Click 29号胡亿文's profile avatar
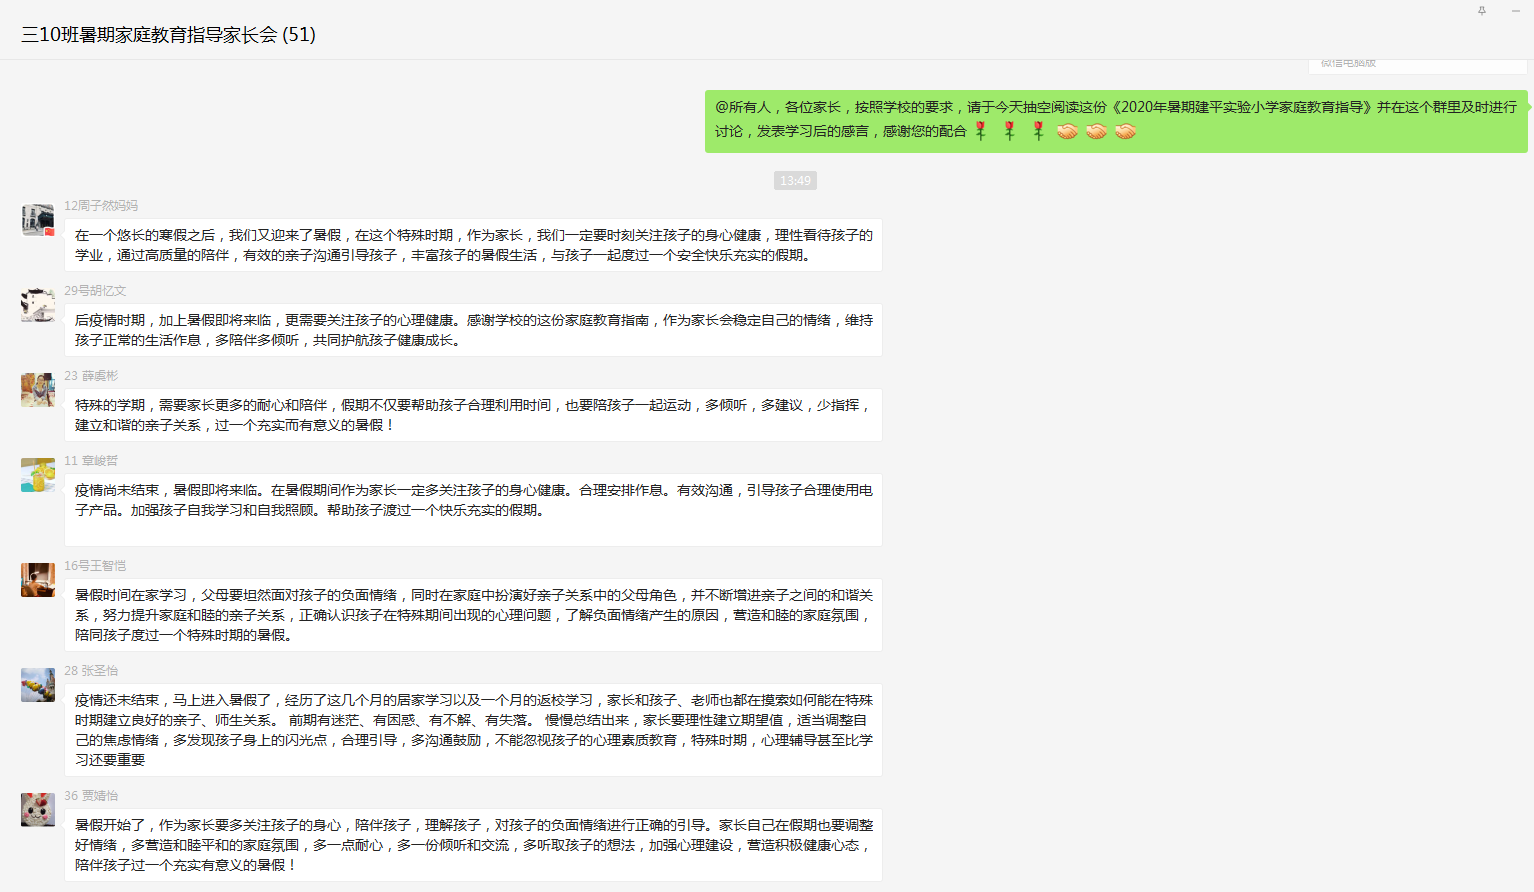Screen dimensions: 1534x892 38,305
